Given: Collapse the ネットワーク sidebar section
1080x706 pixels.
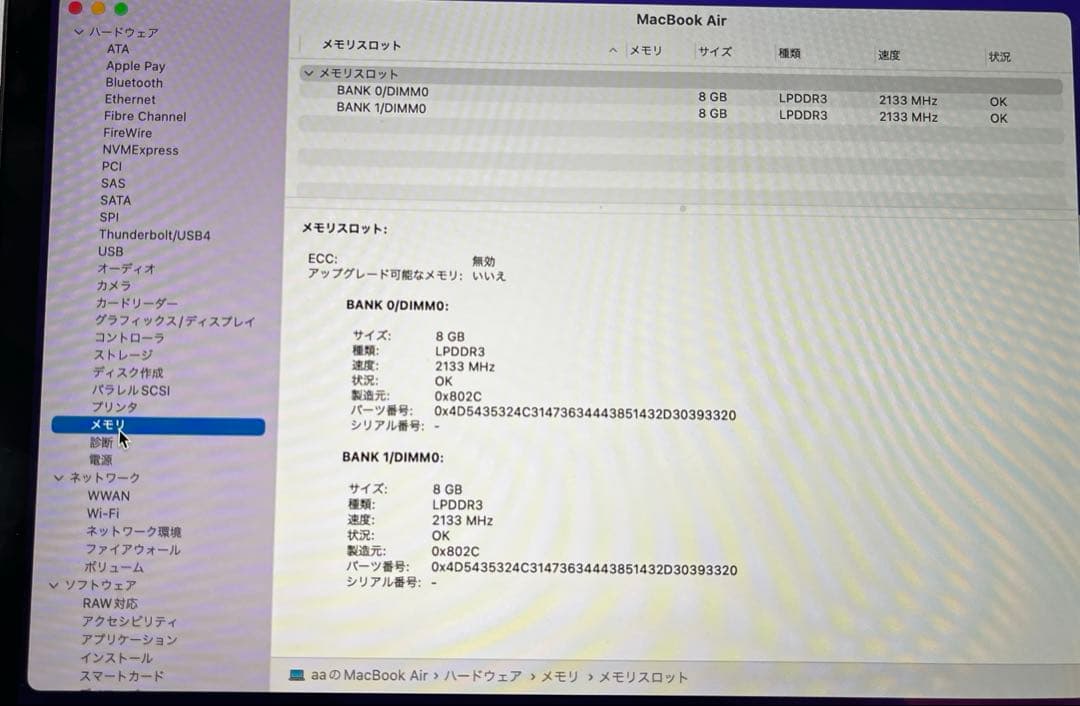Looking at the screenshot, I should tap(59, 477).
